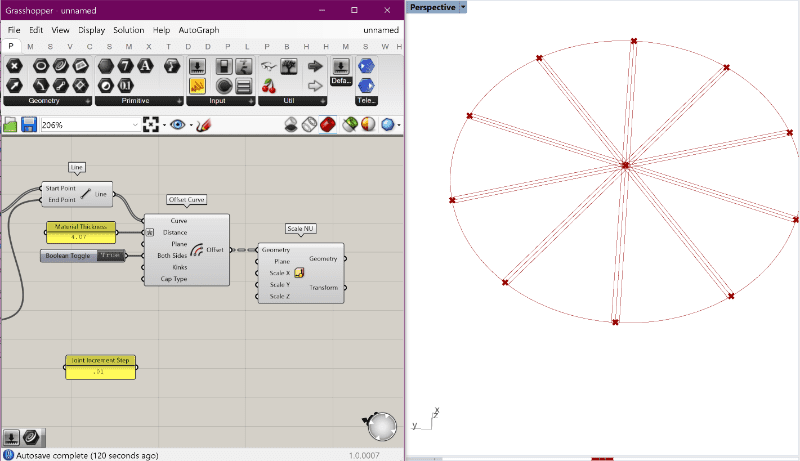Click the 'unnamed' document name at menu right
Image resolution: width=800 pixels, height=461 pixels.
[381, 30]
